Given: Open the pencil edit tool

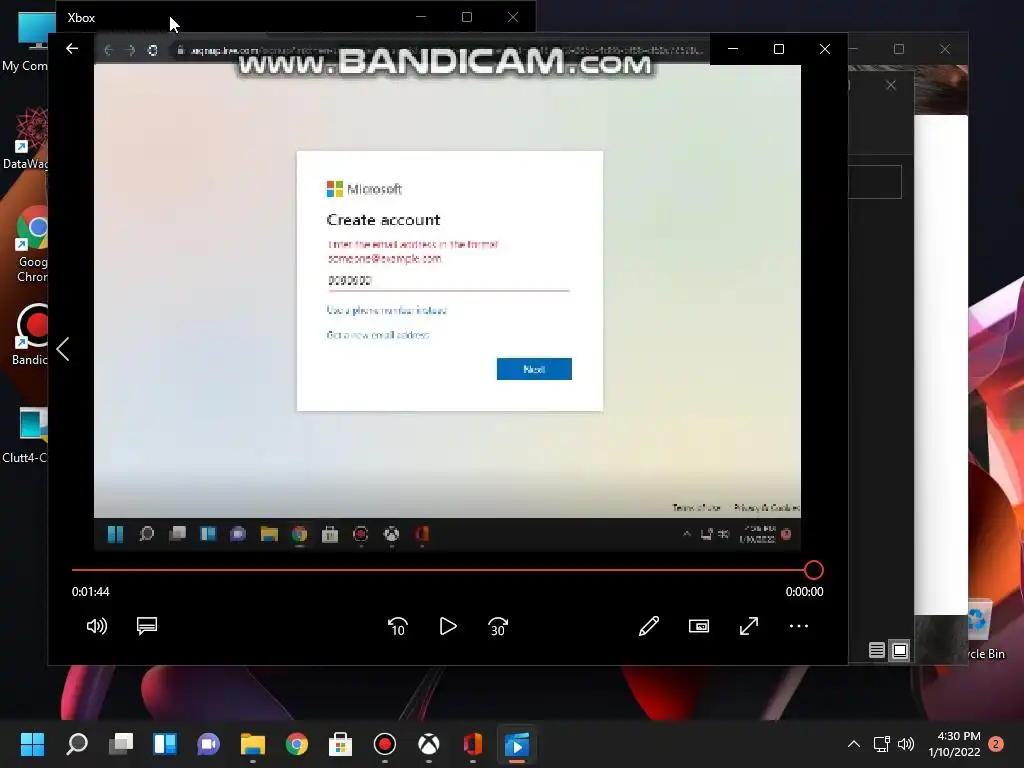Looking at the screenshot, I should click(x=648, y=626).
